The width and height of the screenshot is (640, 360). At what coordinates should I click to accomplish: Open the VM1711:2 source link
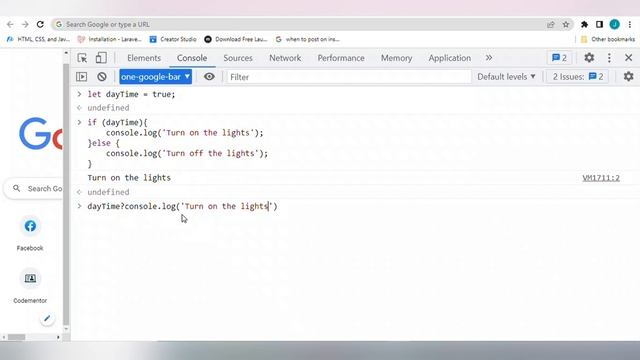coord(601,178)
